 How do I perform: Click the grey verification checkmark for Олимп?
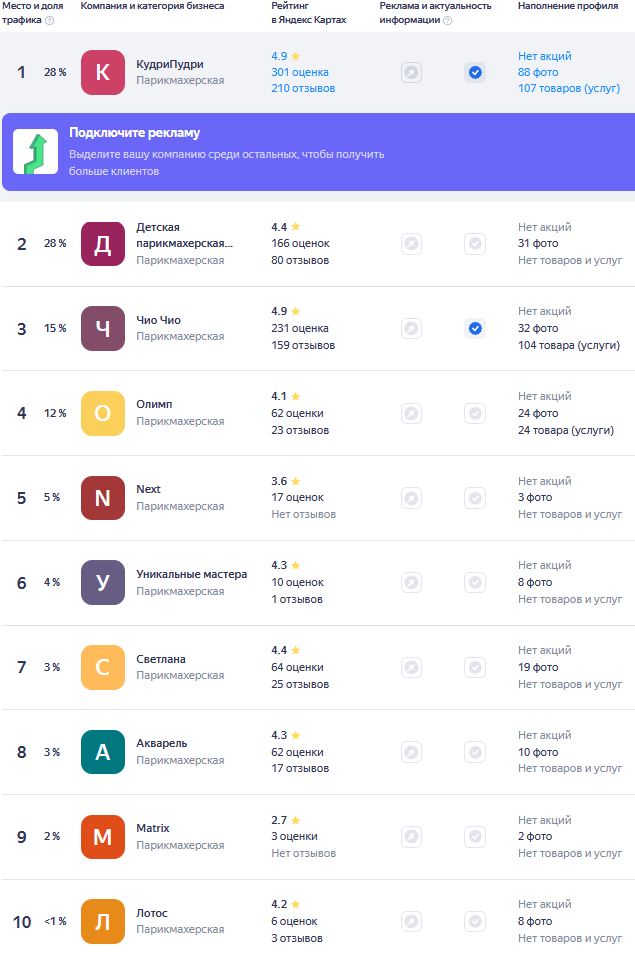pyautogui.click(x=475, y=413)
